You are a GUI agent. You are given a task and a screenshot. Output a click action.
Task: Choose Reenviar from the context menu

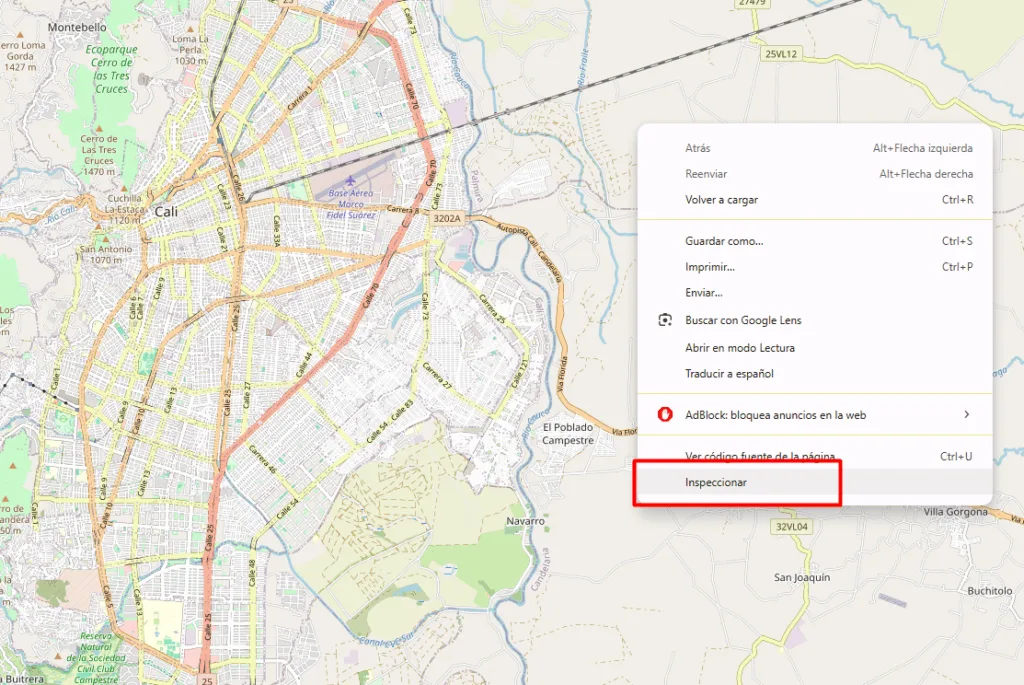(x=814, y=174)
